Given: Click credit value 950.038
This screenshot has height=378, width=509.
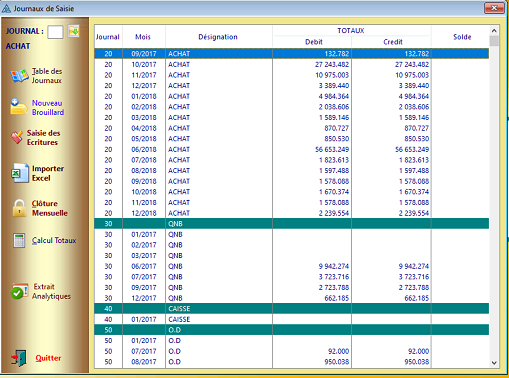Looking at the screenshot, I should tap(417, 362).
